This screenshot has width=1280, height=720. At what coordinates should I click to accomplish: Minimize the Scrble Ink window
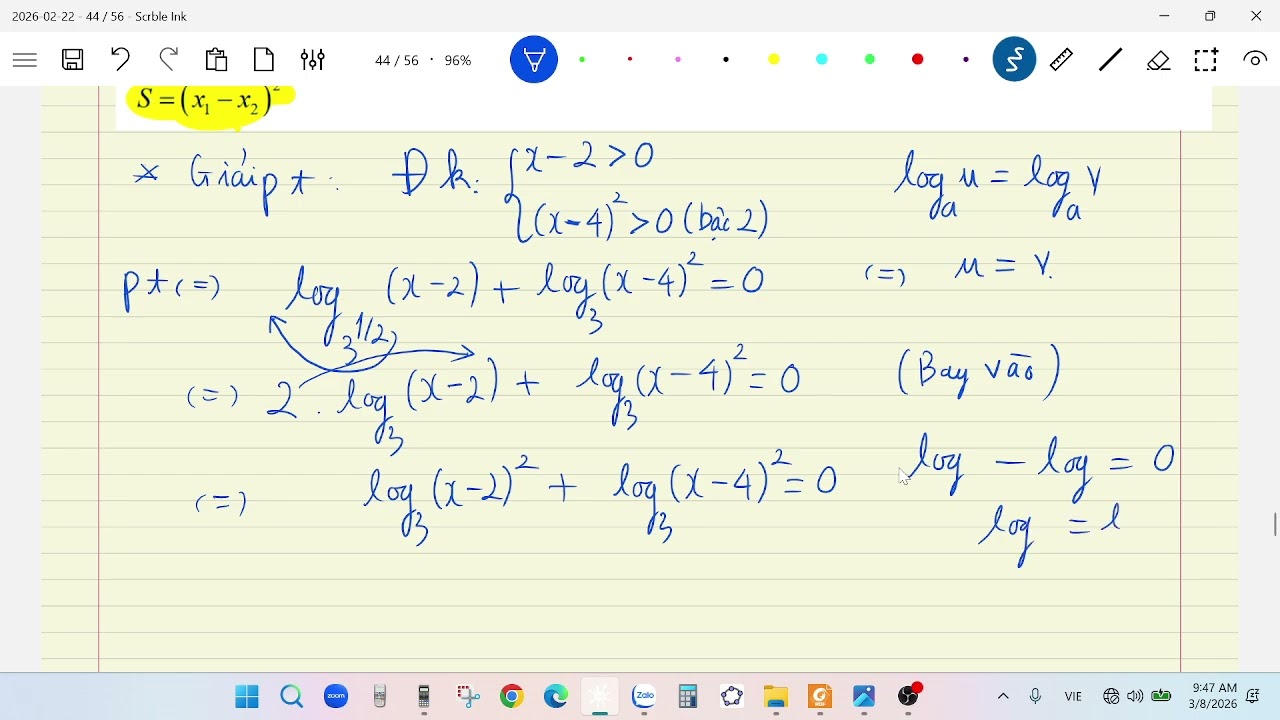(1165, 16)
